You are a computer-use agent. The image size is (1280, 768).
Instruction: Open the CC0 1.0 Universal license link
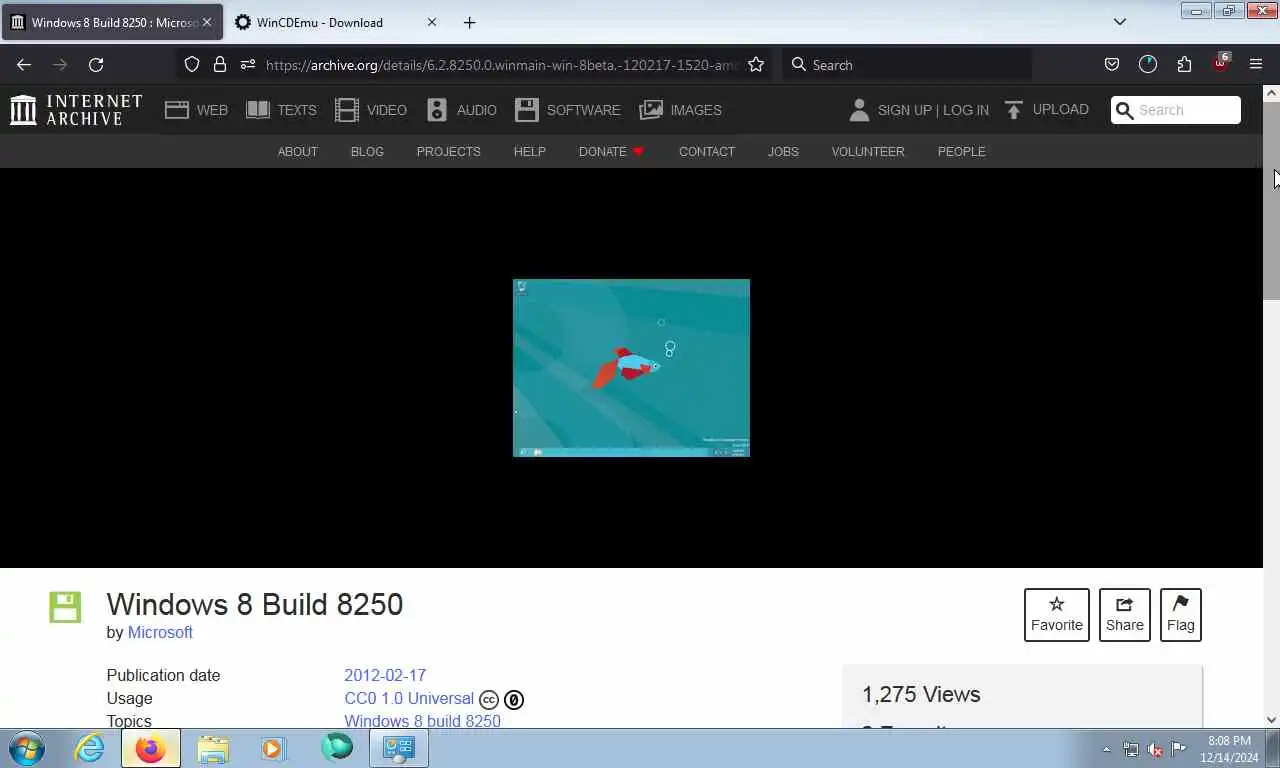409,698
